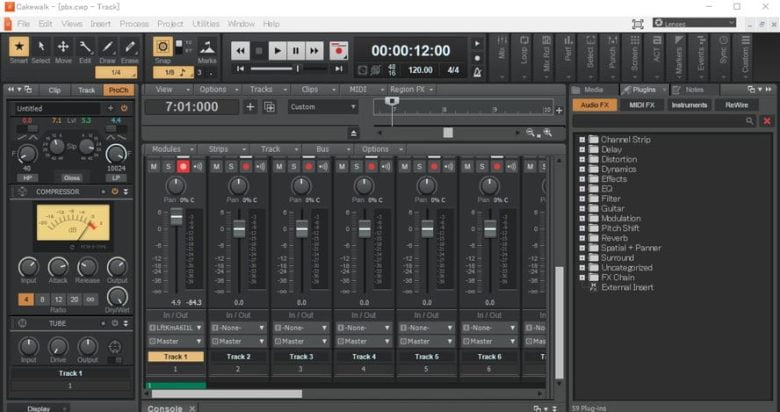This screenshot has height=412, width=780.
Task: Toggle input echo on Track 1
Action: coord(198,167)
